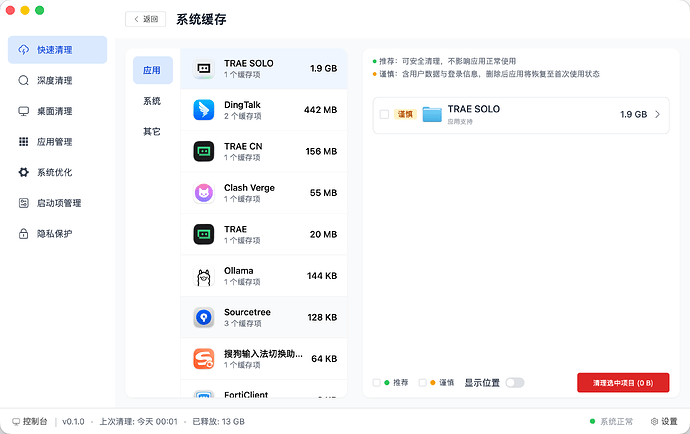The image size is (690, 434).
Task: Click the red 清理选中项目 button
Action: (623, 382)
